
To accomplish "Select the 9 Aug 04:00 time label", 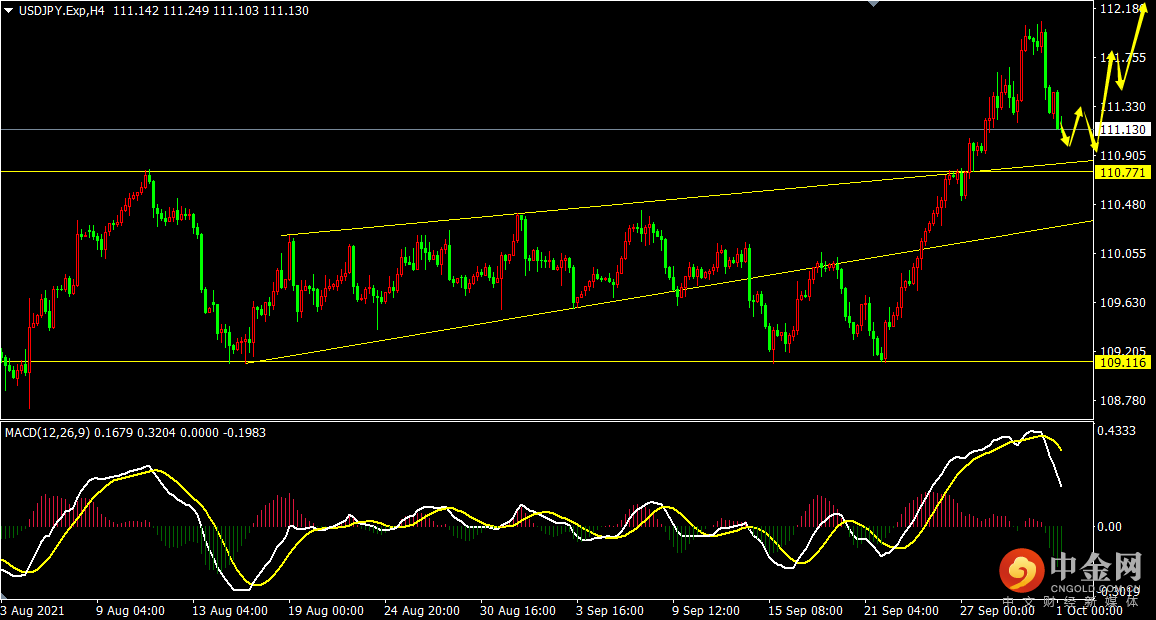I will [130, 610].
